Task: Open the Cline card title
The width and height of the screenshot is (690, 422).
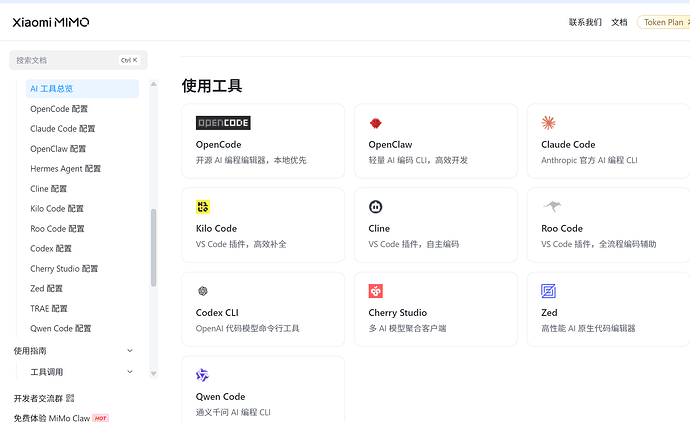Action: click(379, 228)
